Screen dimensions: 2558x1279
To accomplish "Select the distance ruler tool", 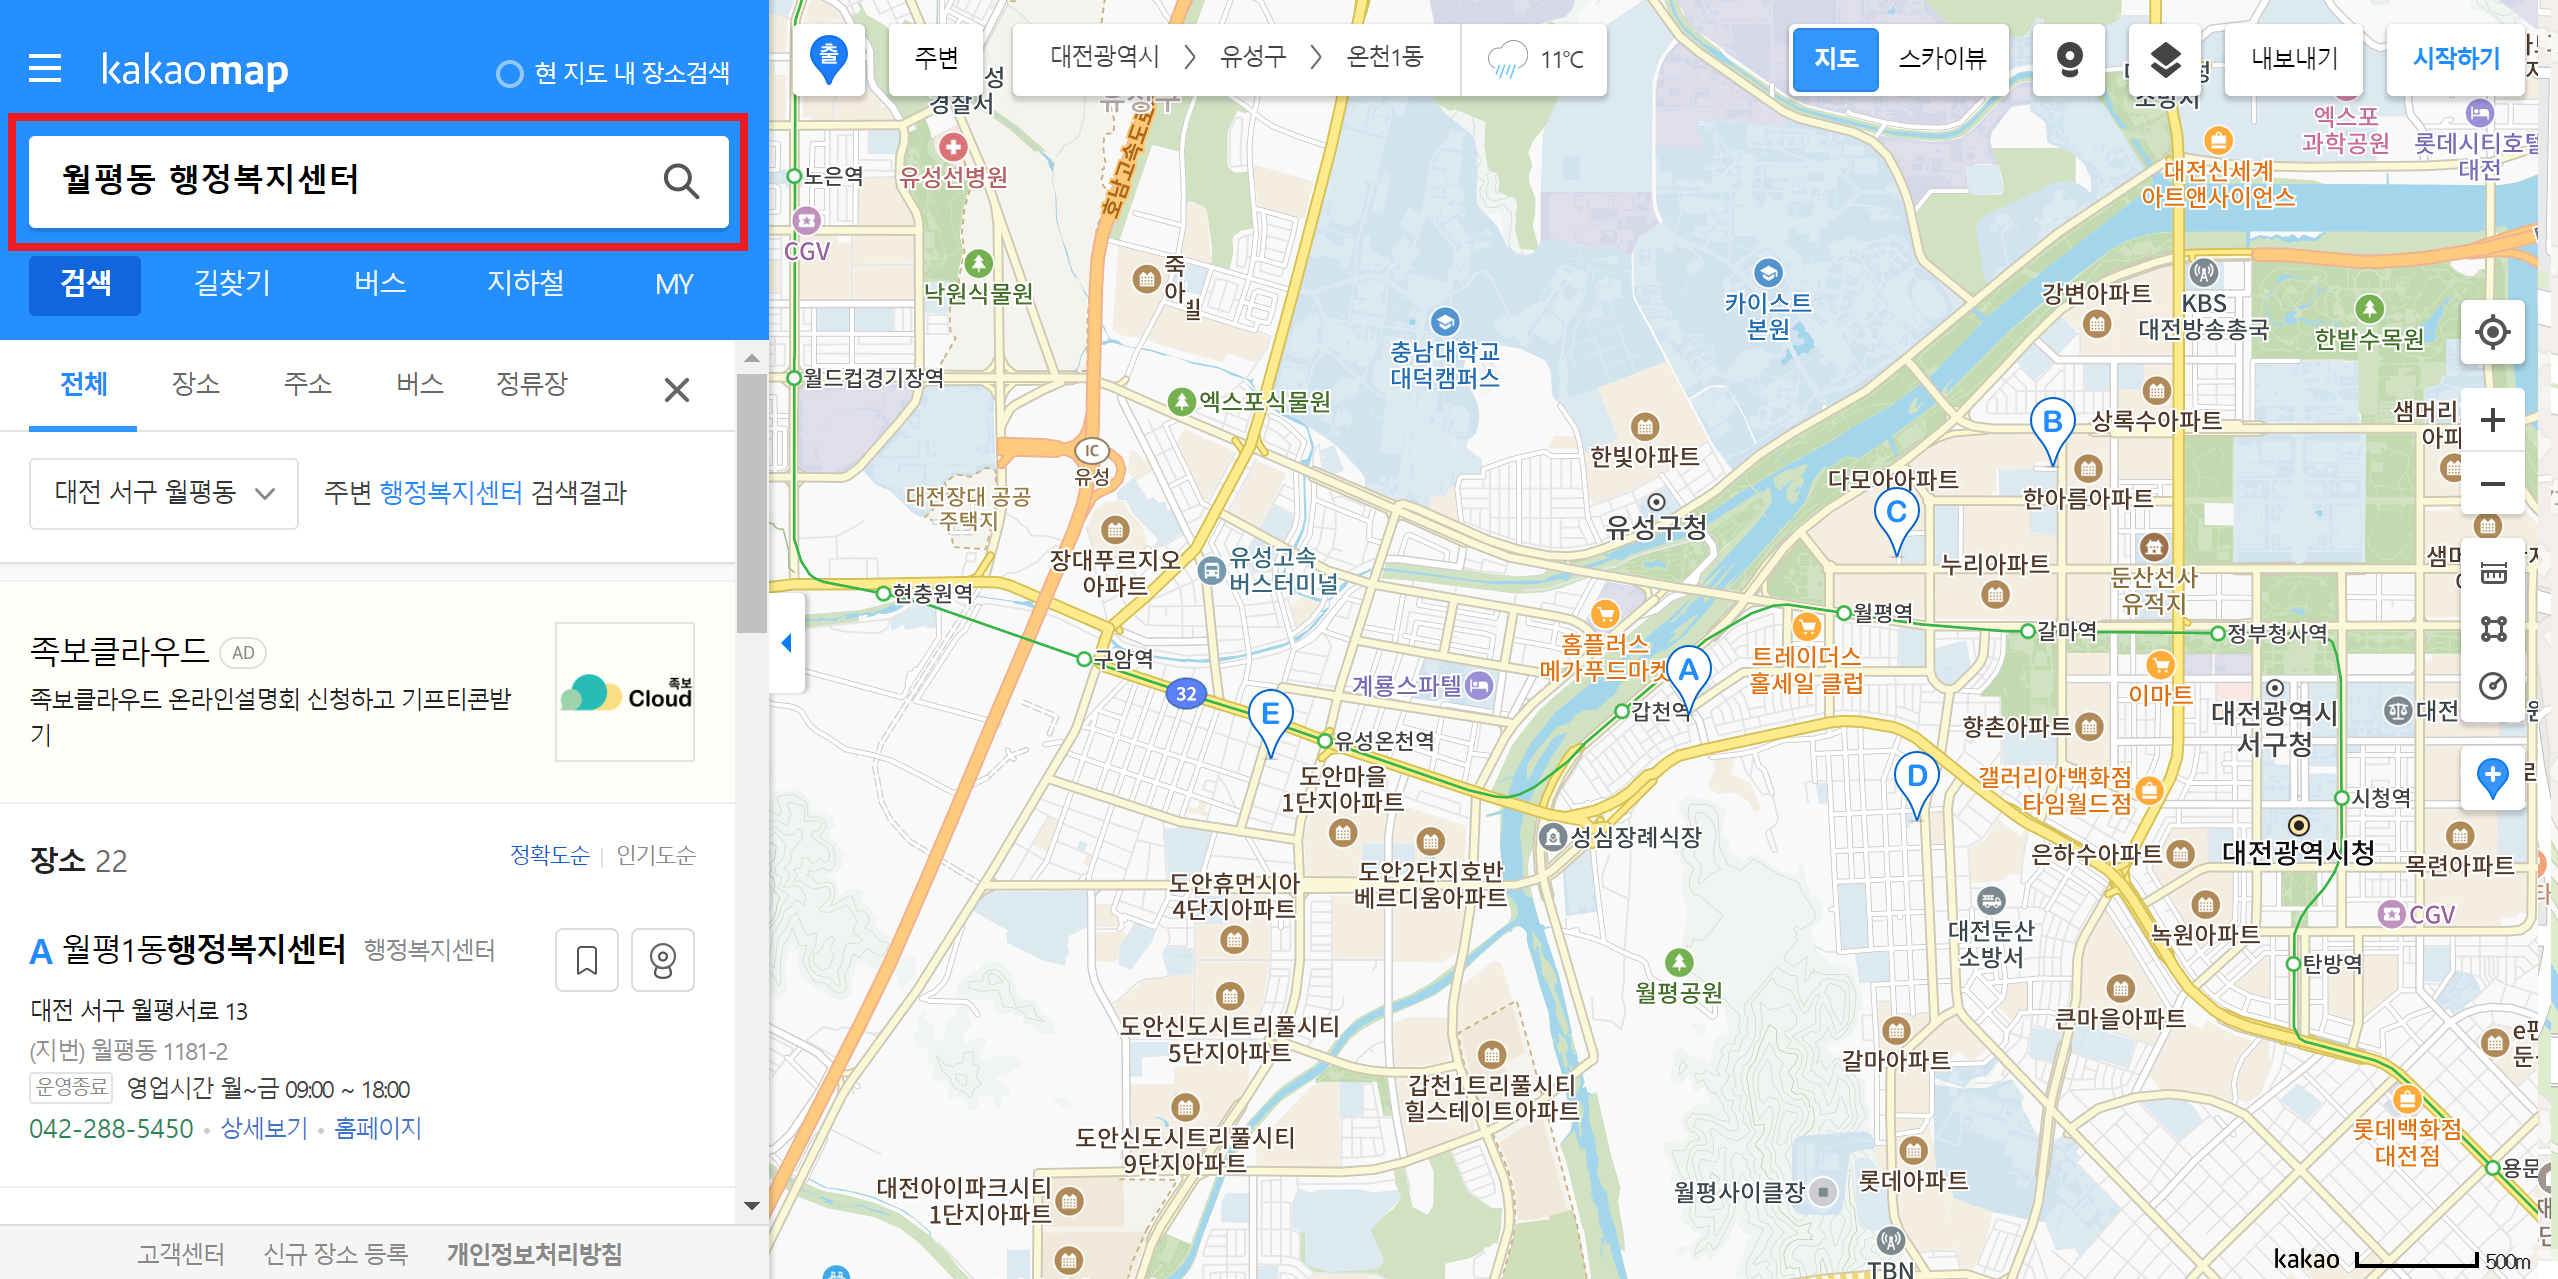I will pyautogui.click(x=2493, y=573).
